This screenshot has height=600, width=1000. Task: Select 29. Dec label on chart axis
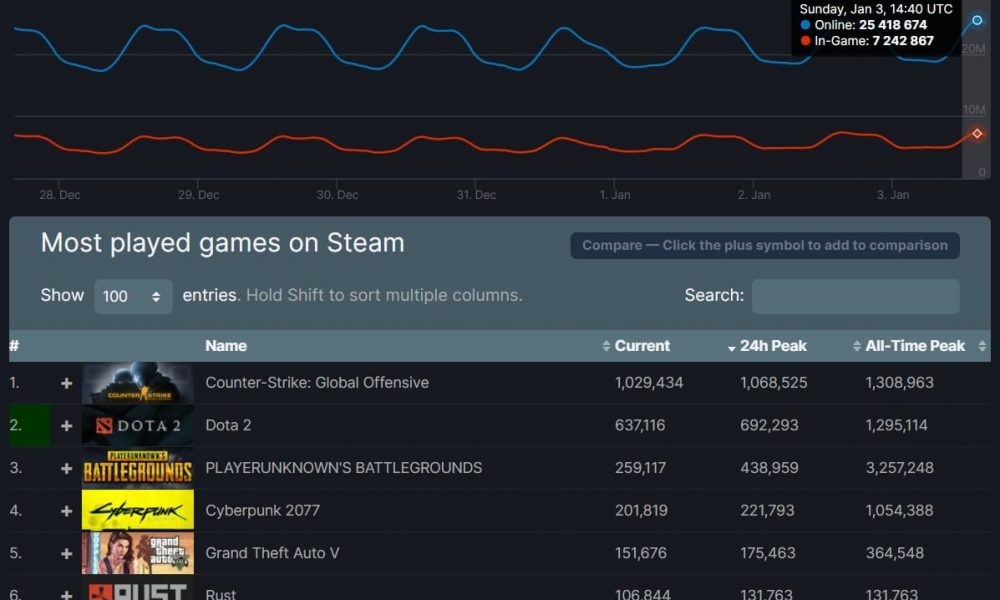pyautogui.click(x=198, y=195)
